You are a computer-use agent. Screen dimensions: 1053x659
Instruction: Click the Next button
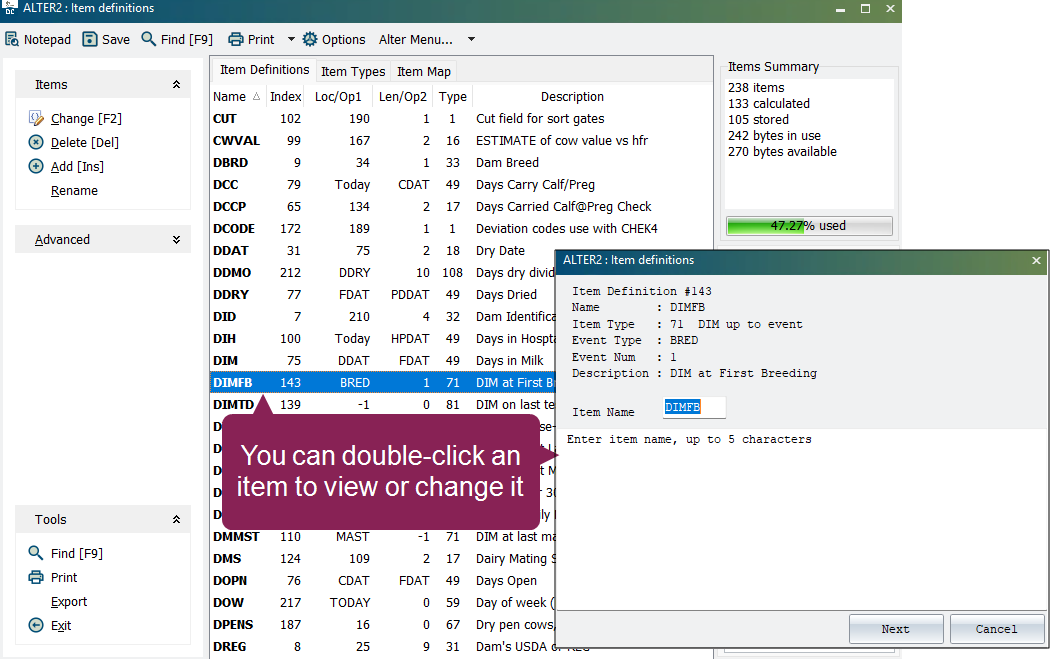[895, 629]
